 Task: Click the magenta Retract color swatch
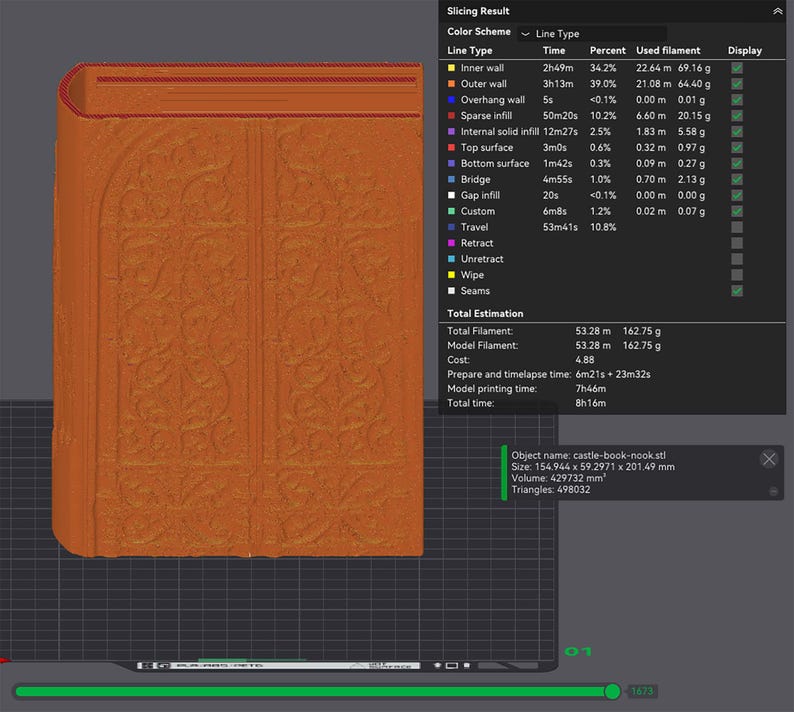[x=451, y=243]
